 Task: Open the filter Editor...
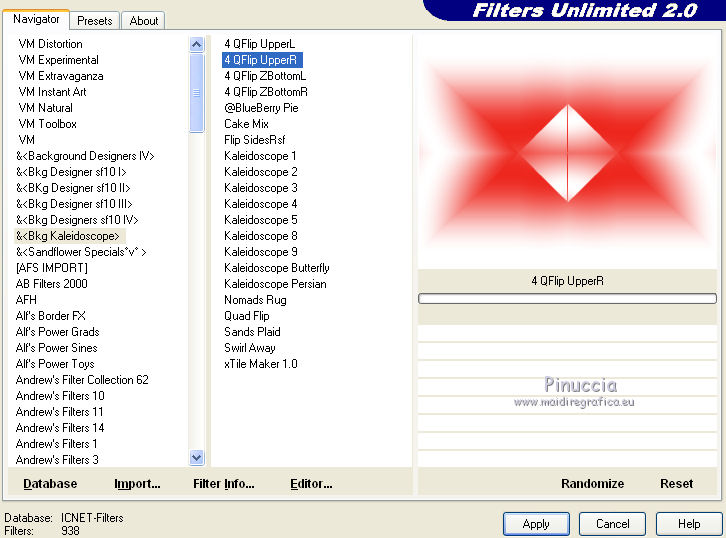coord(311,484)
